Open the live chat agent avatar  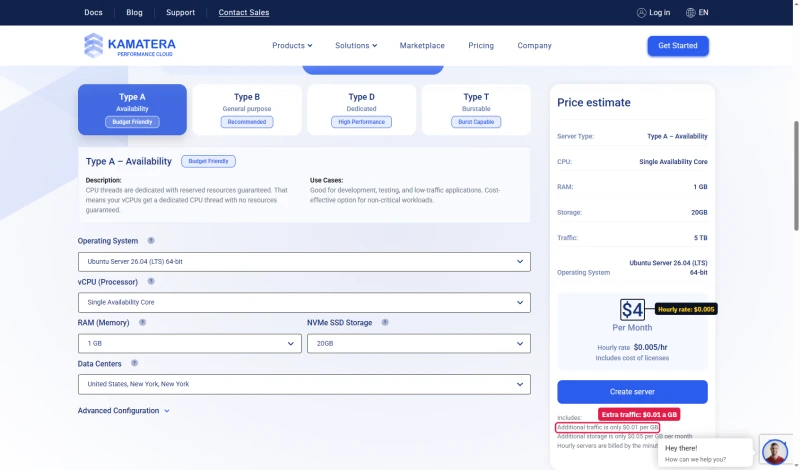pyautogui.click(x=774, y=452)
